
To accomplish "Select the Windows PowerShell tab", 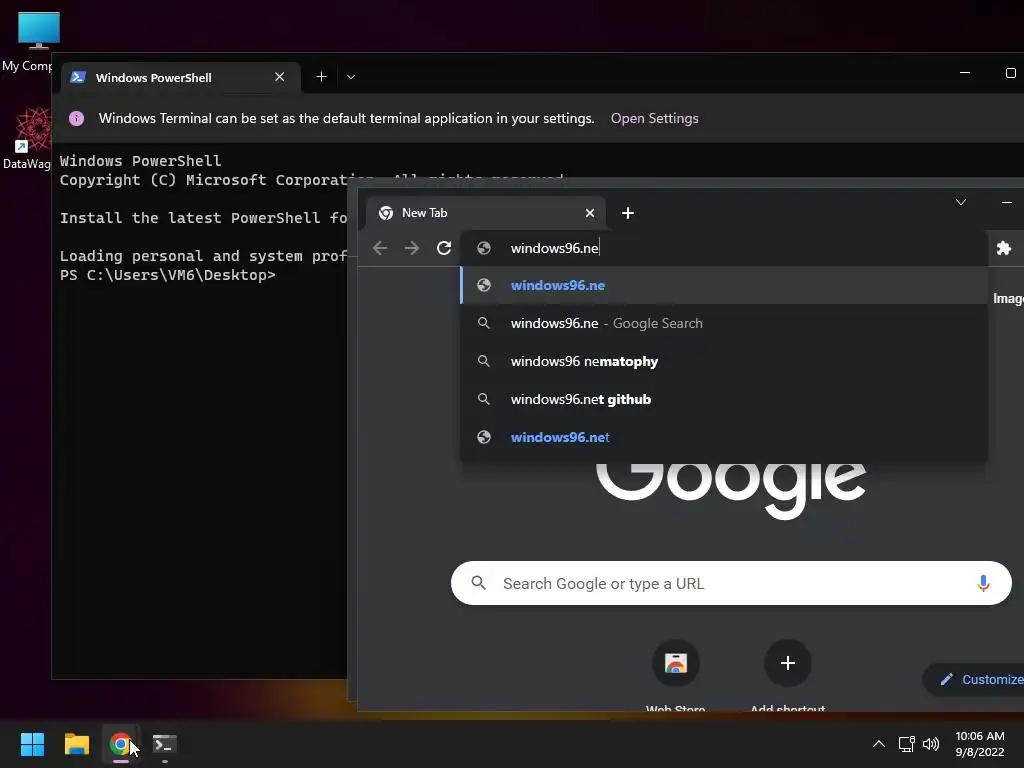I will 181,77.
